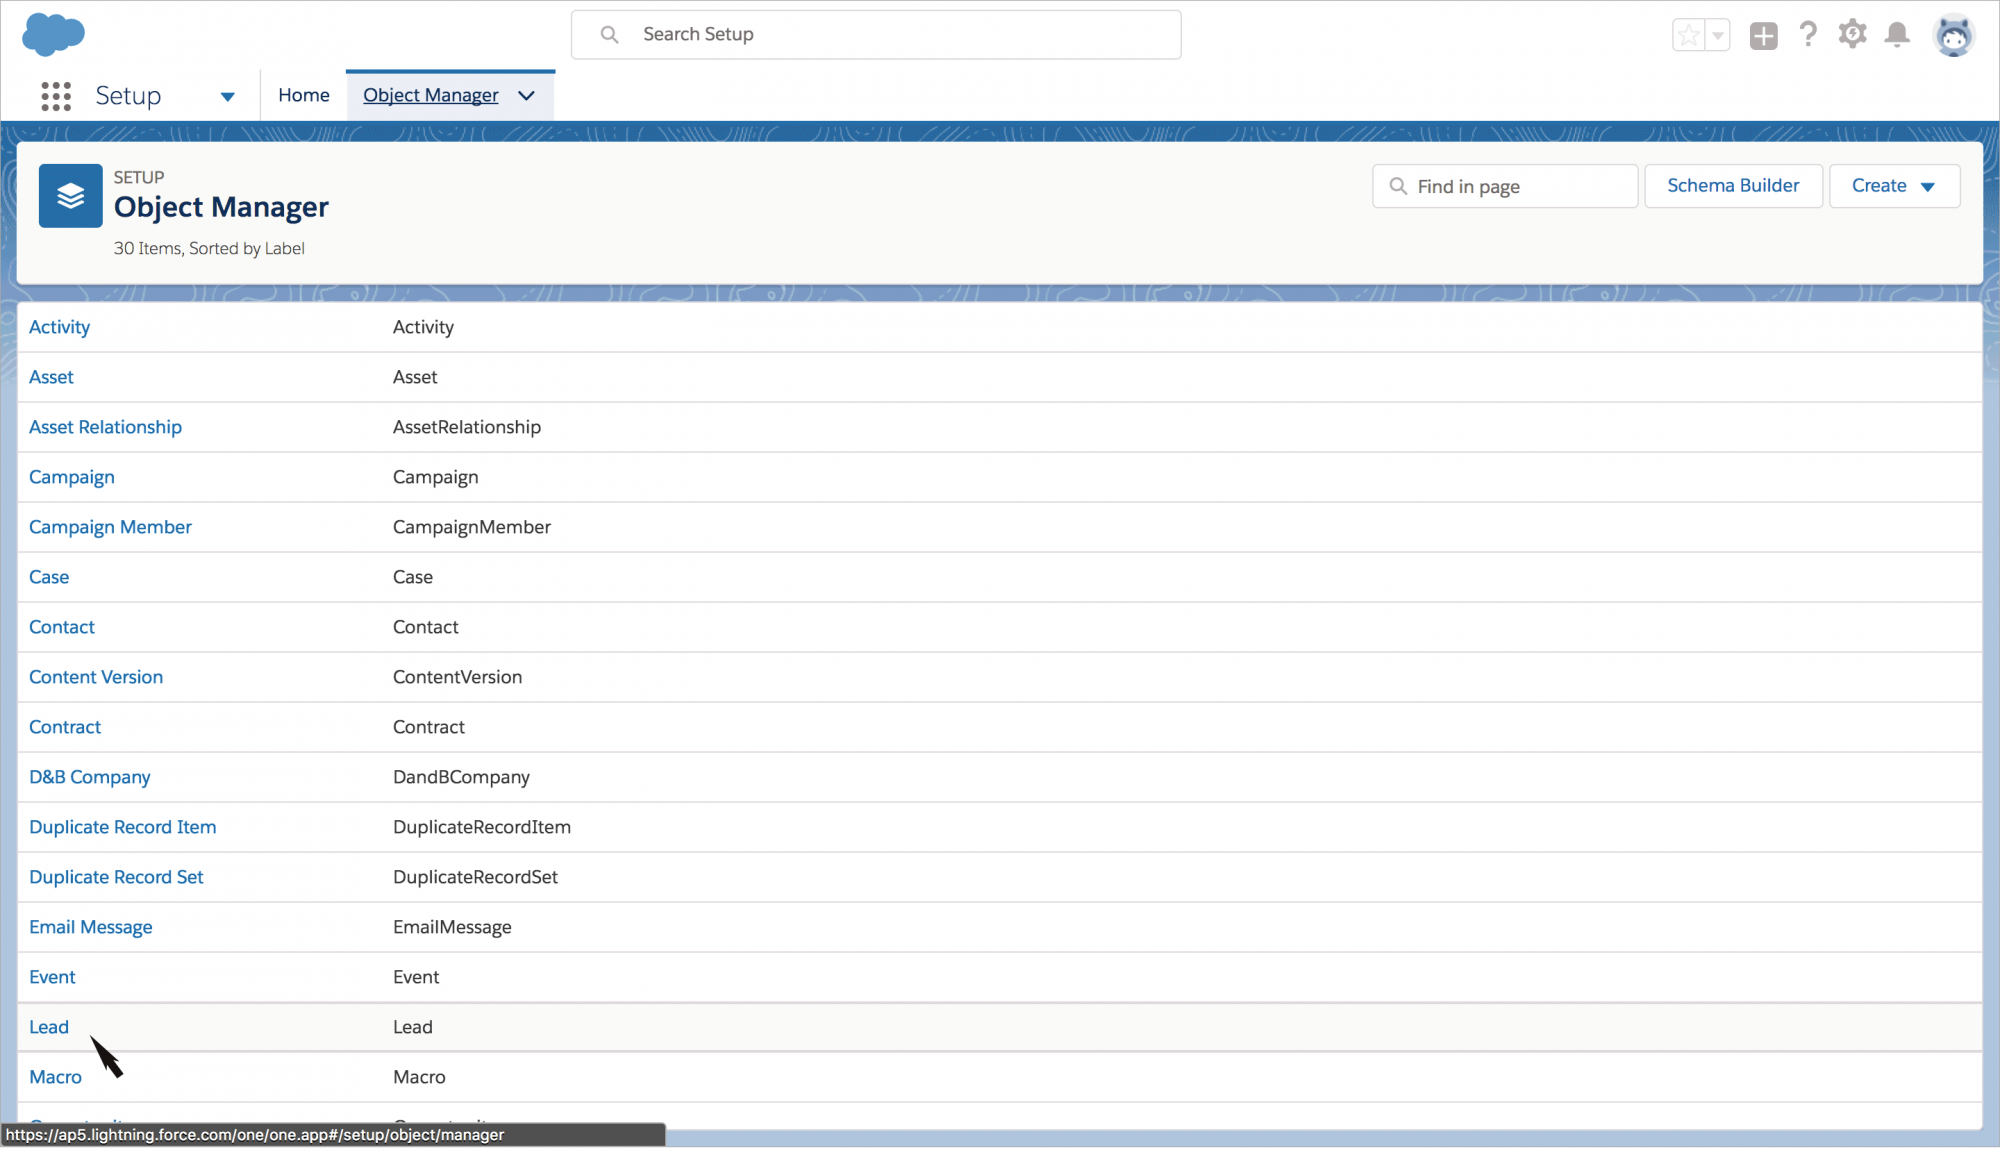Click the Schema Builder button
This screenshot has height=1150, width=2000.
(x=1733, y=186)
